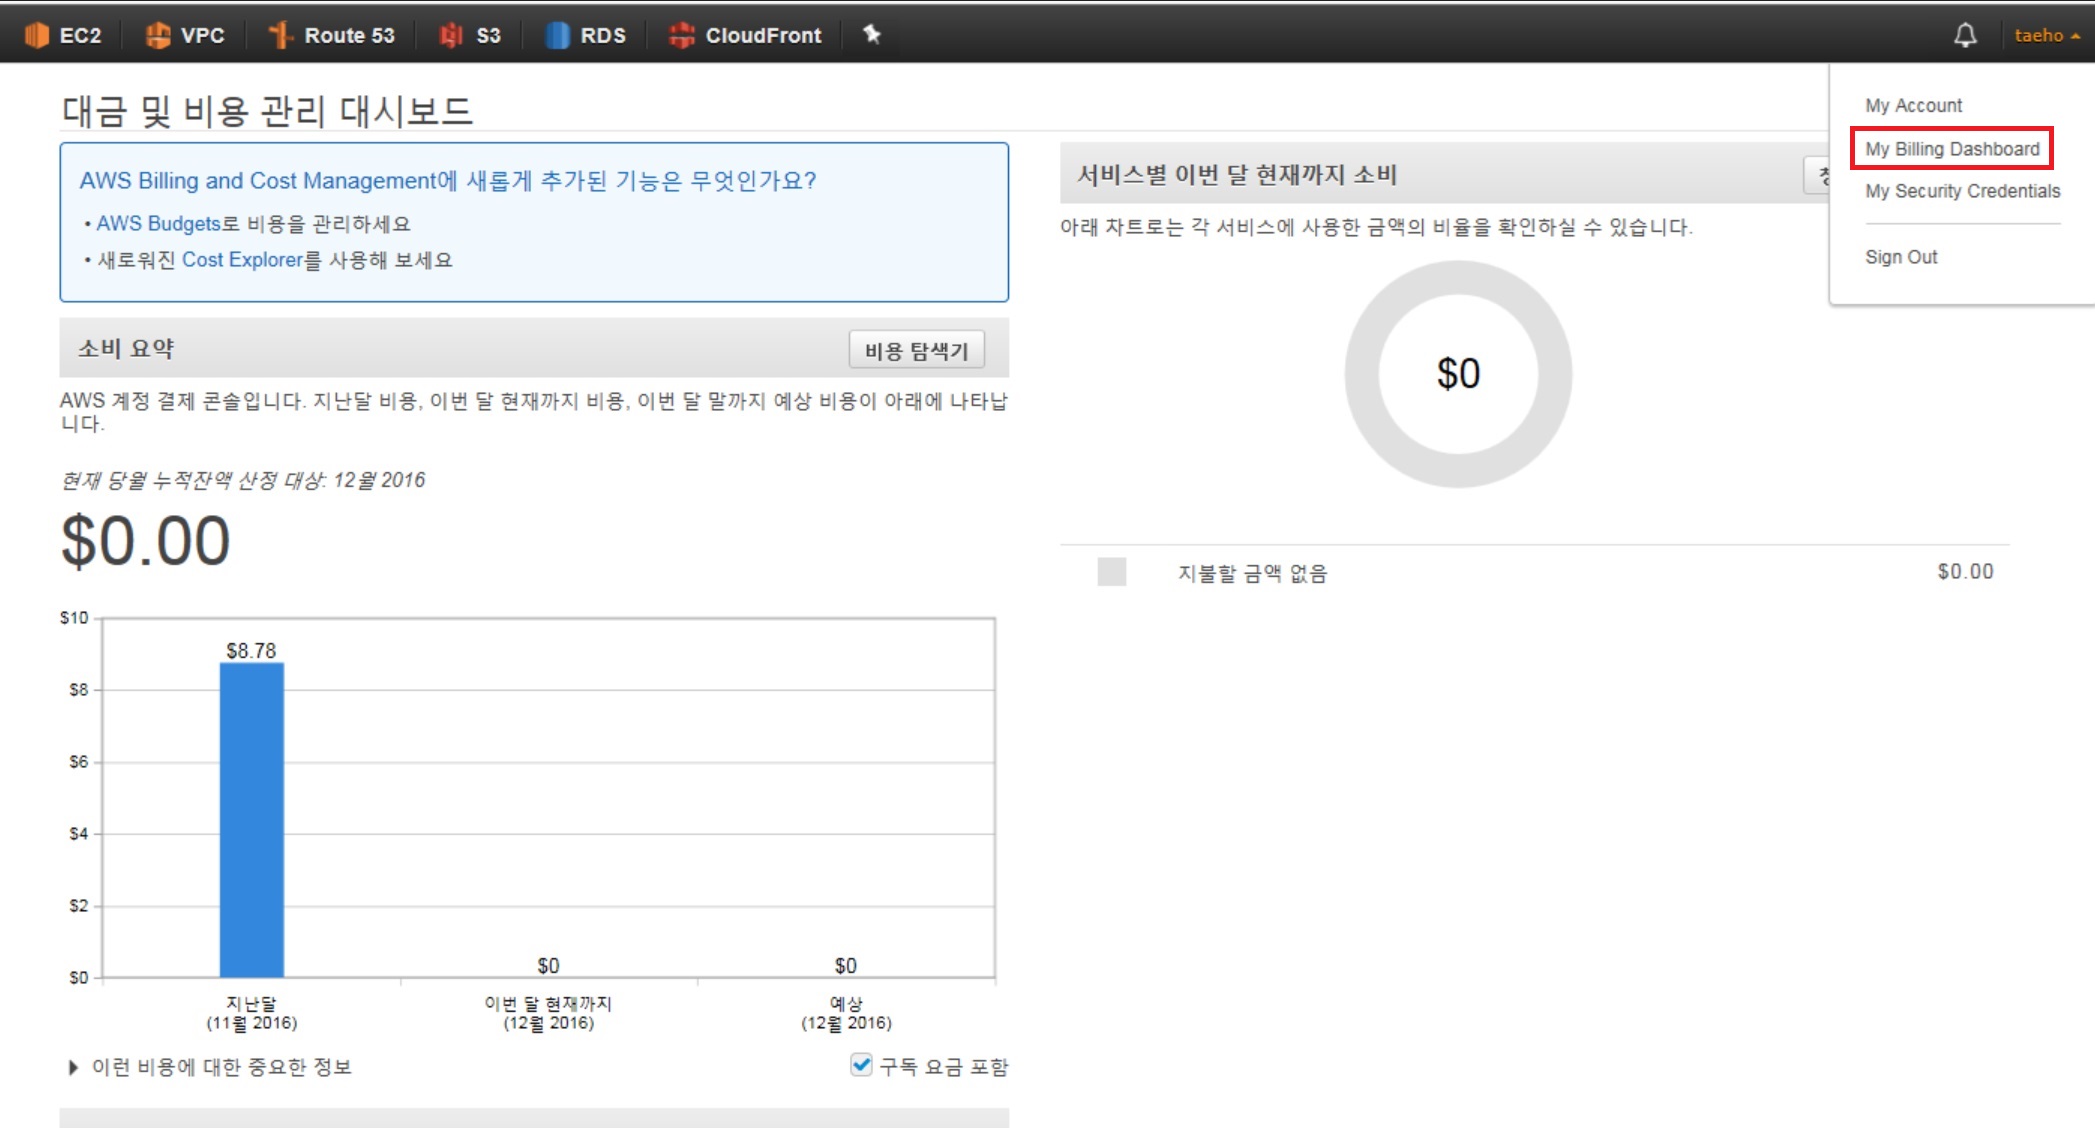Open the S3 service shortcut
The width and height of the screenshot is (2095, 1128).
(x=470, y=35)
